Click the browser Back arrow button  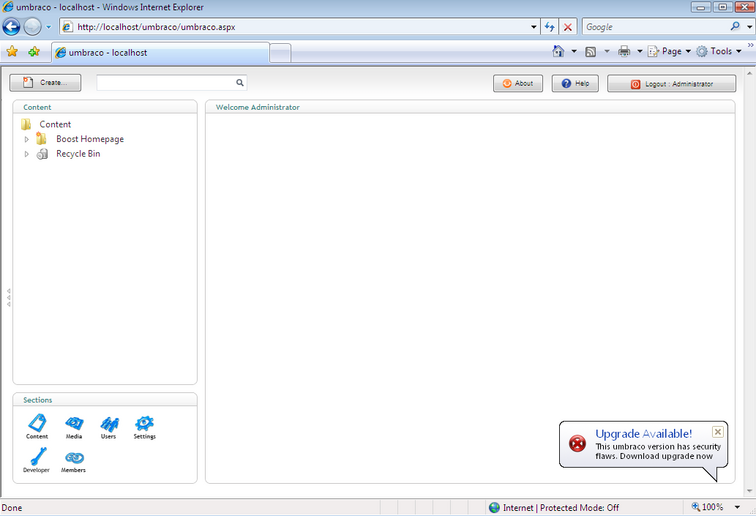pyautogui.click(x=12, y=27)
